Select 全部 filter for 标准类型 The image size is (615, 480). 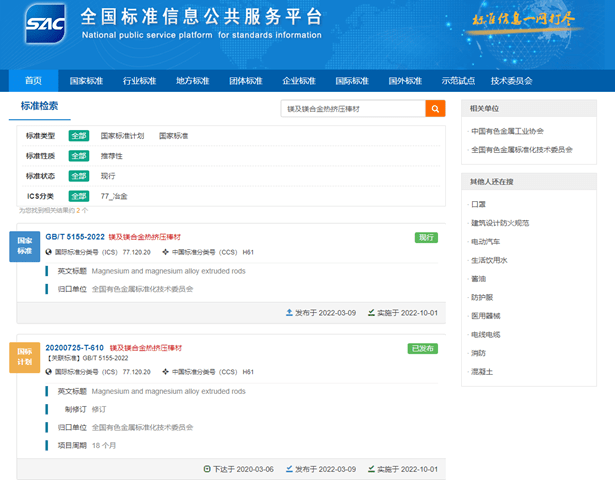(x=79, y=136)
